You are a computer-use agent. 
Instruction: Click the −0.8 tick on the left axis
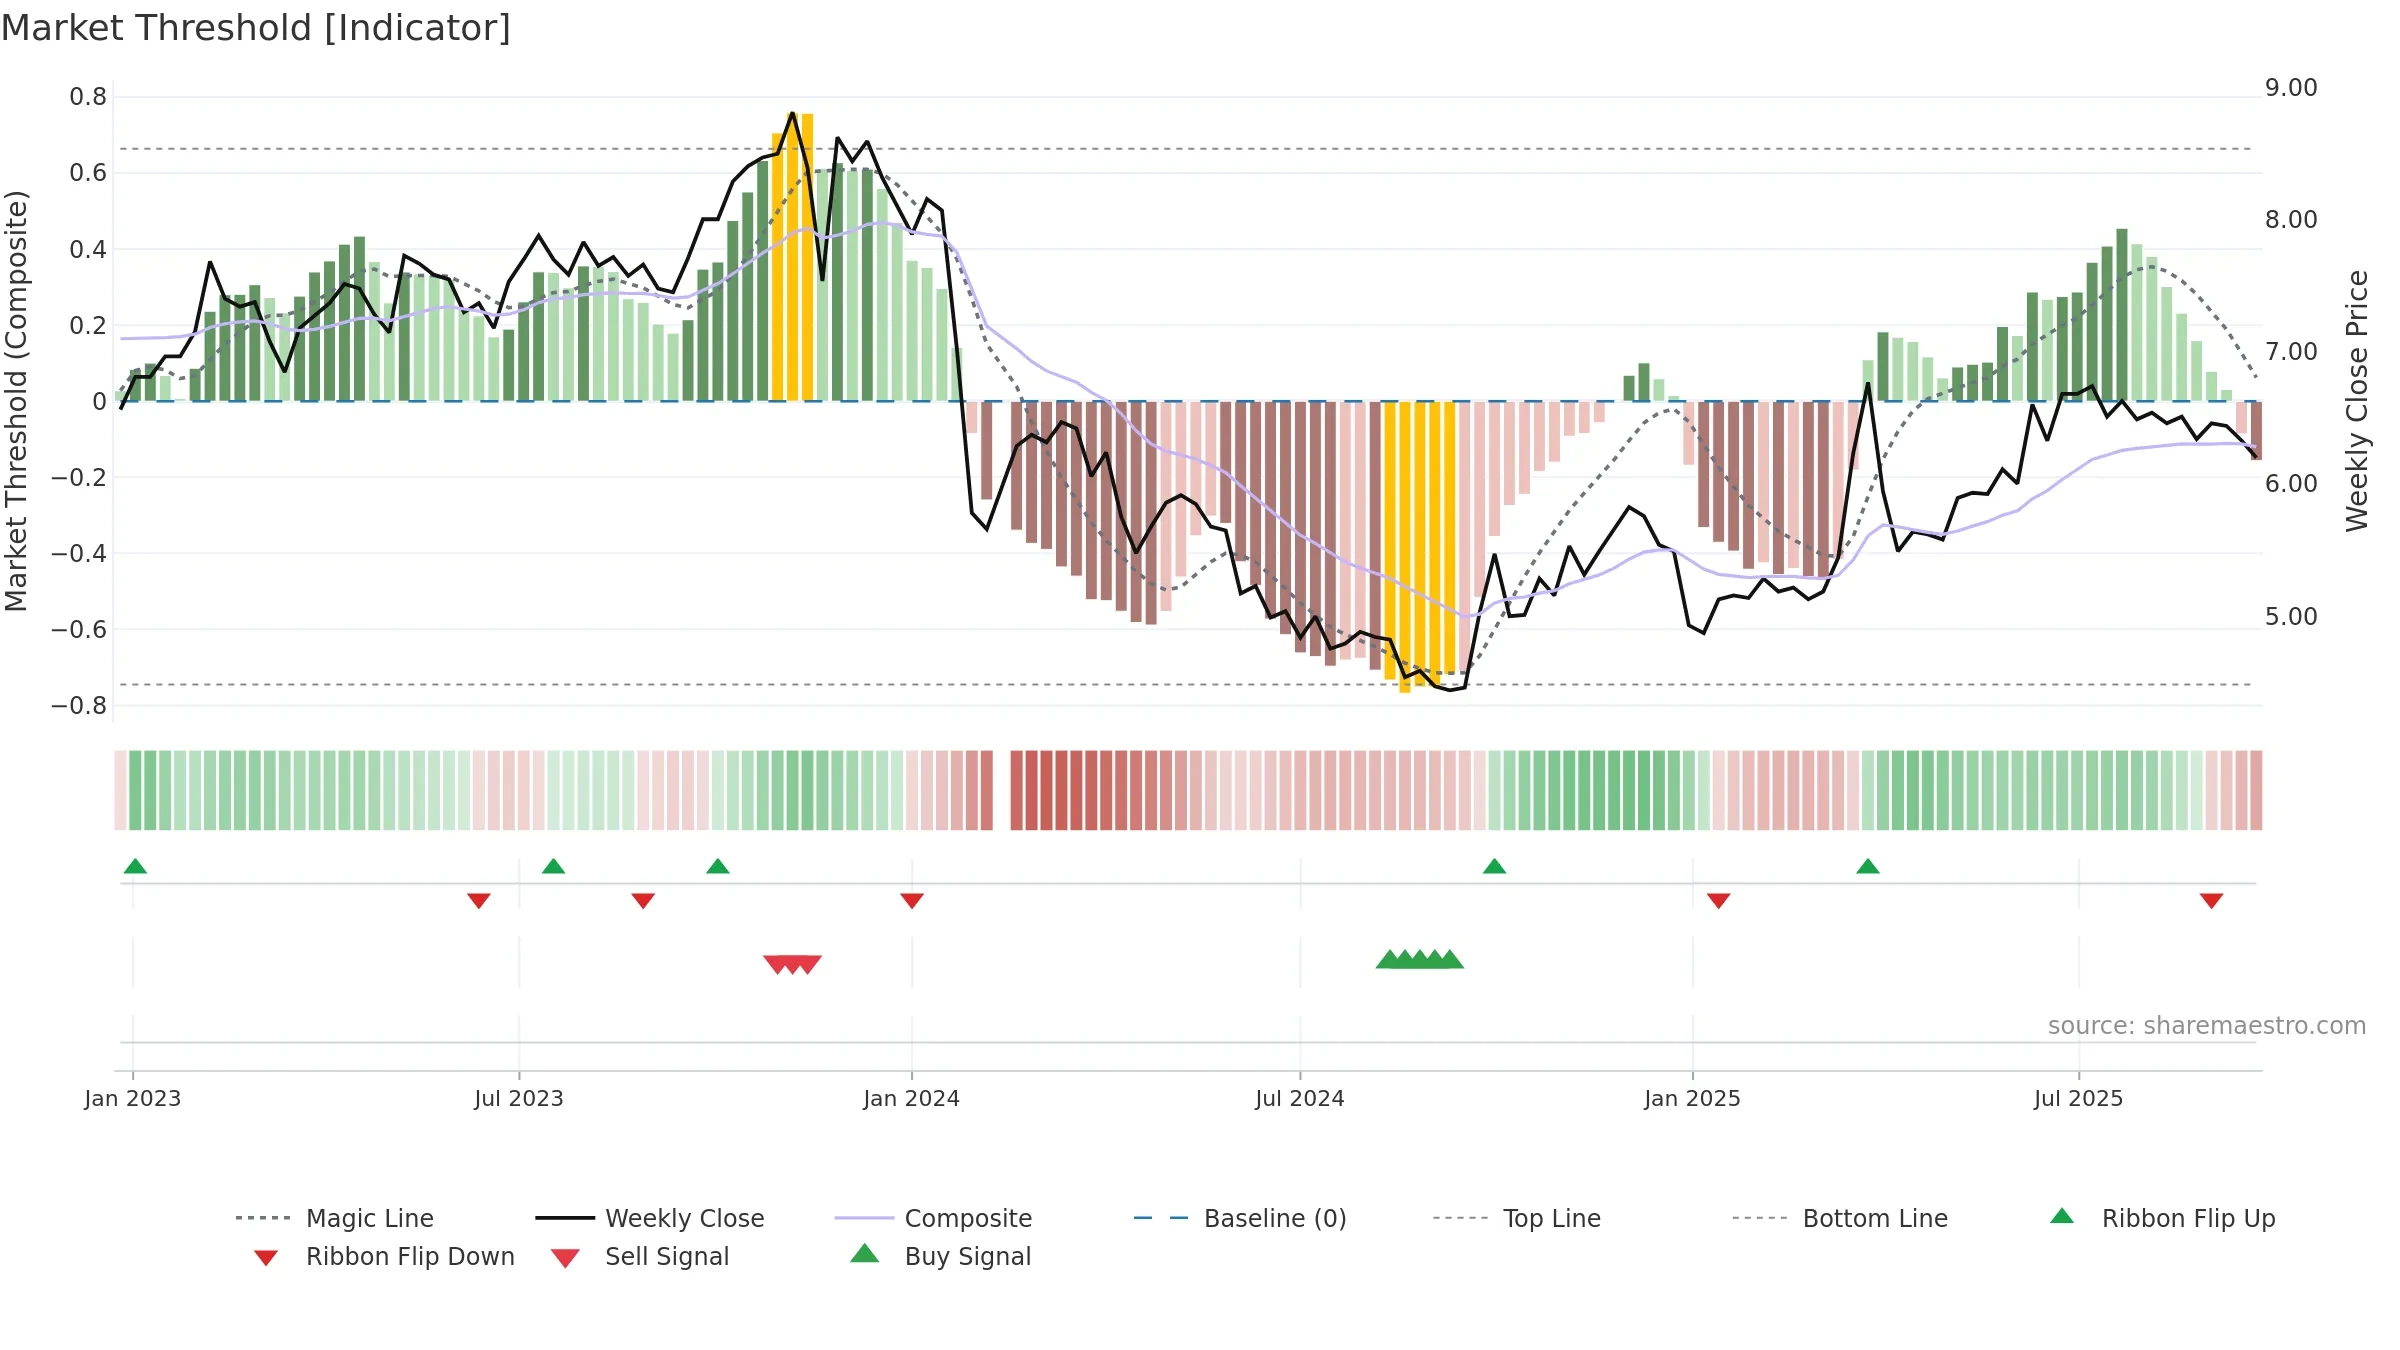click(79, 705)
